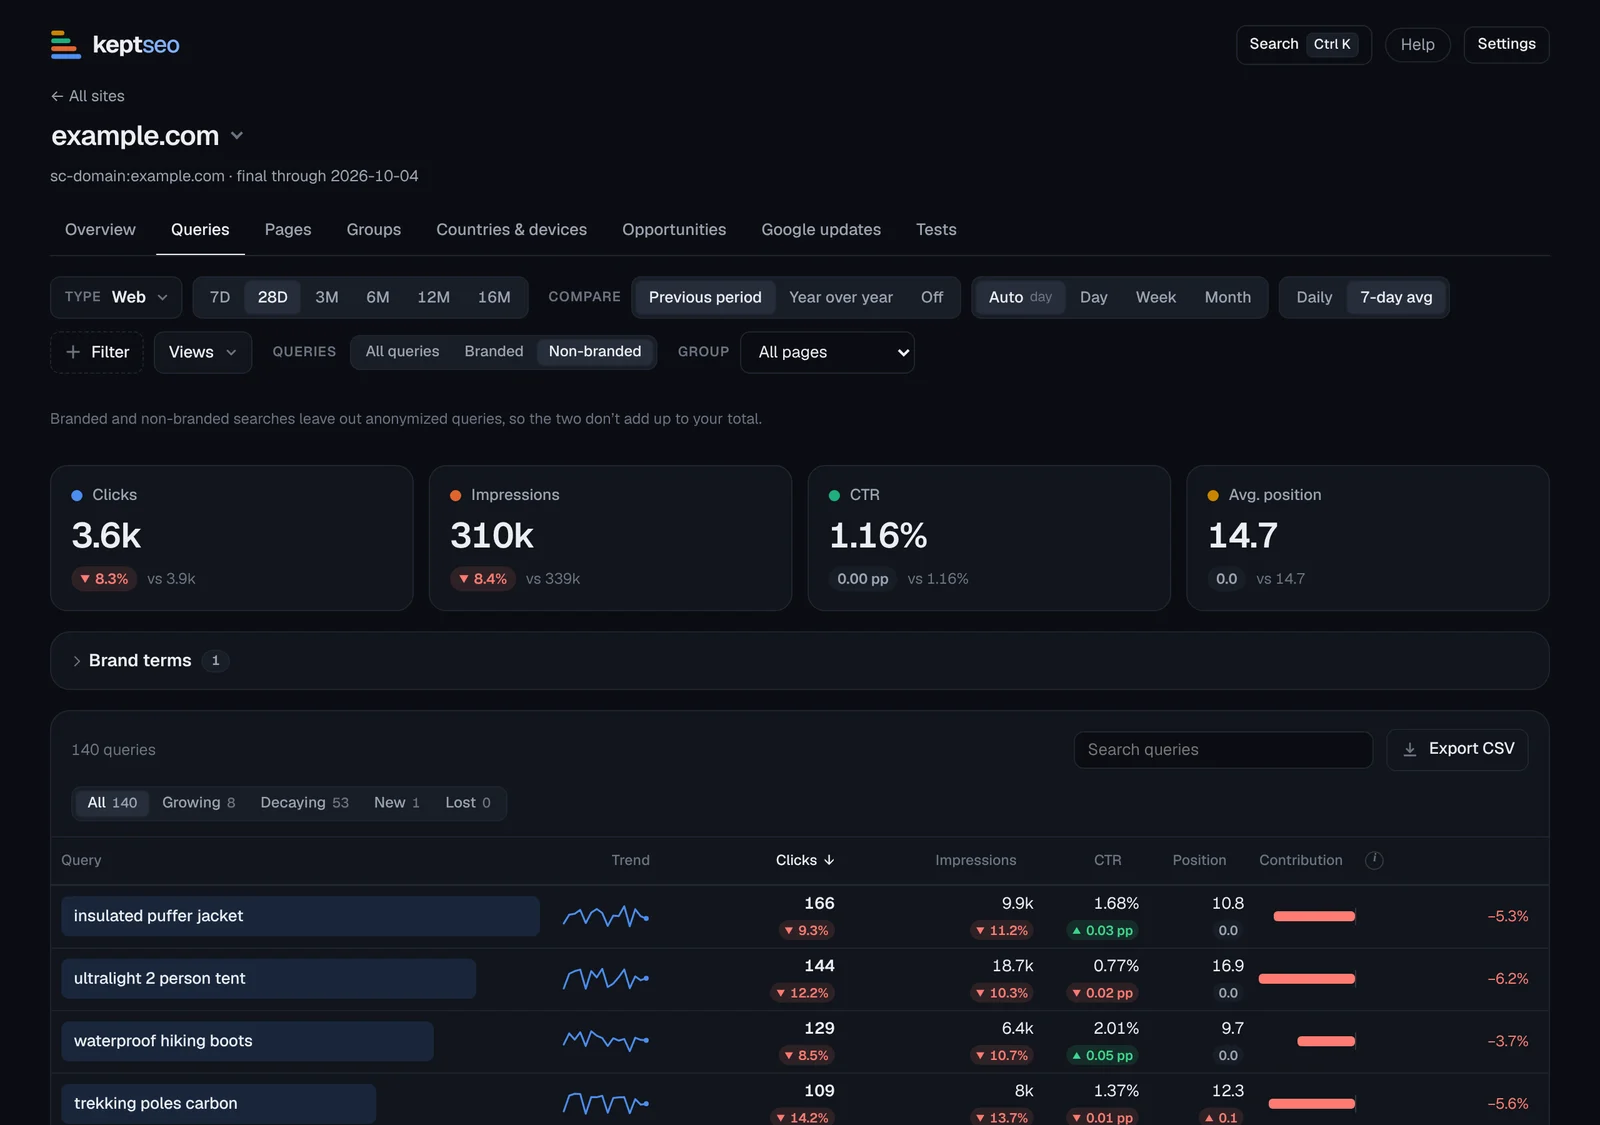1600x1125 pixels.
Task: Select the Impressions metric card
Action: click(x=610, y=538)
